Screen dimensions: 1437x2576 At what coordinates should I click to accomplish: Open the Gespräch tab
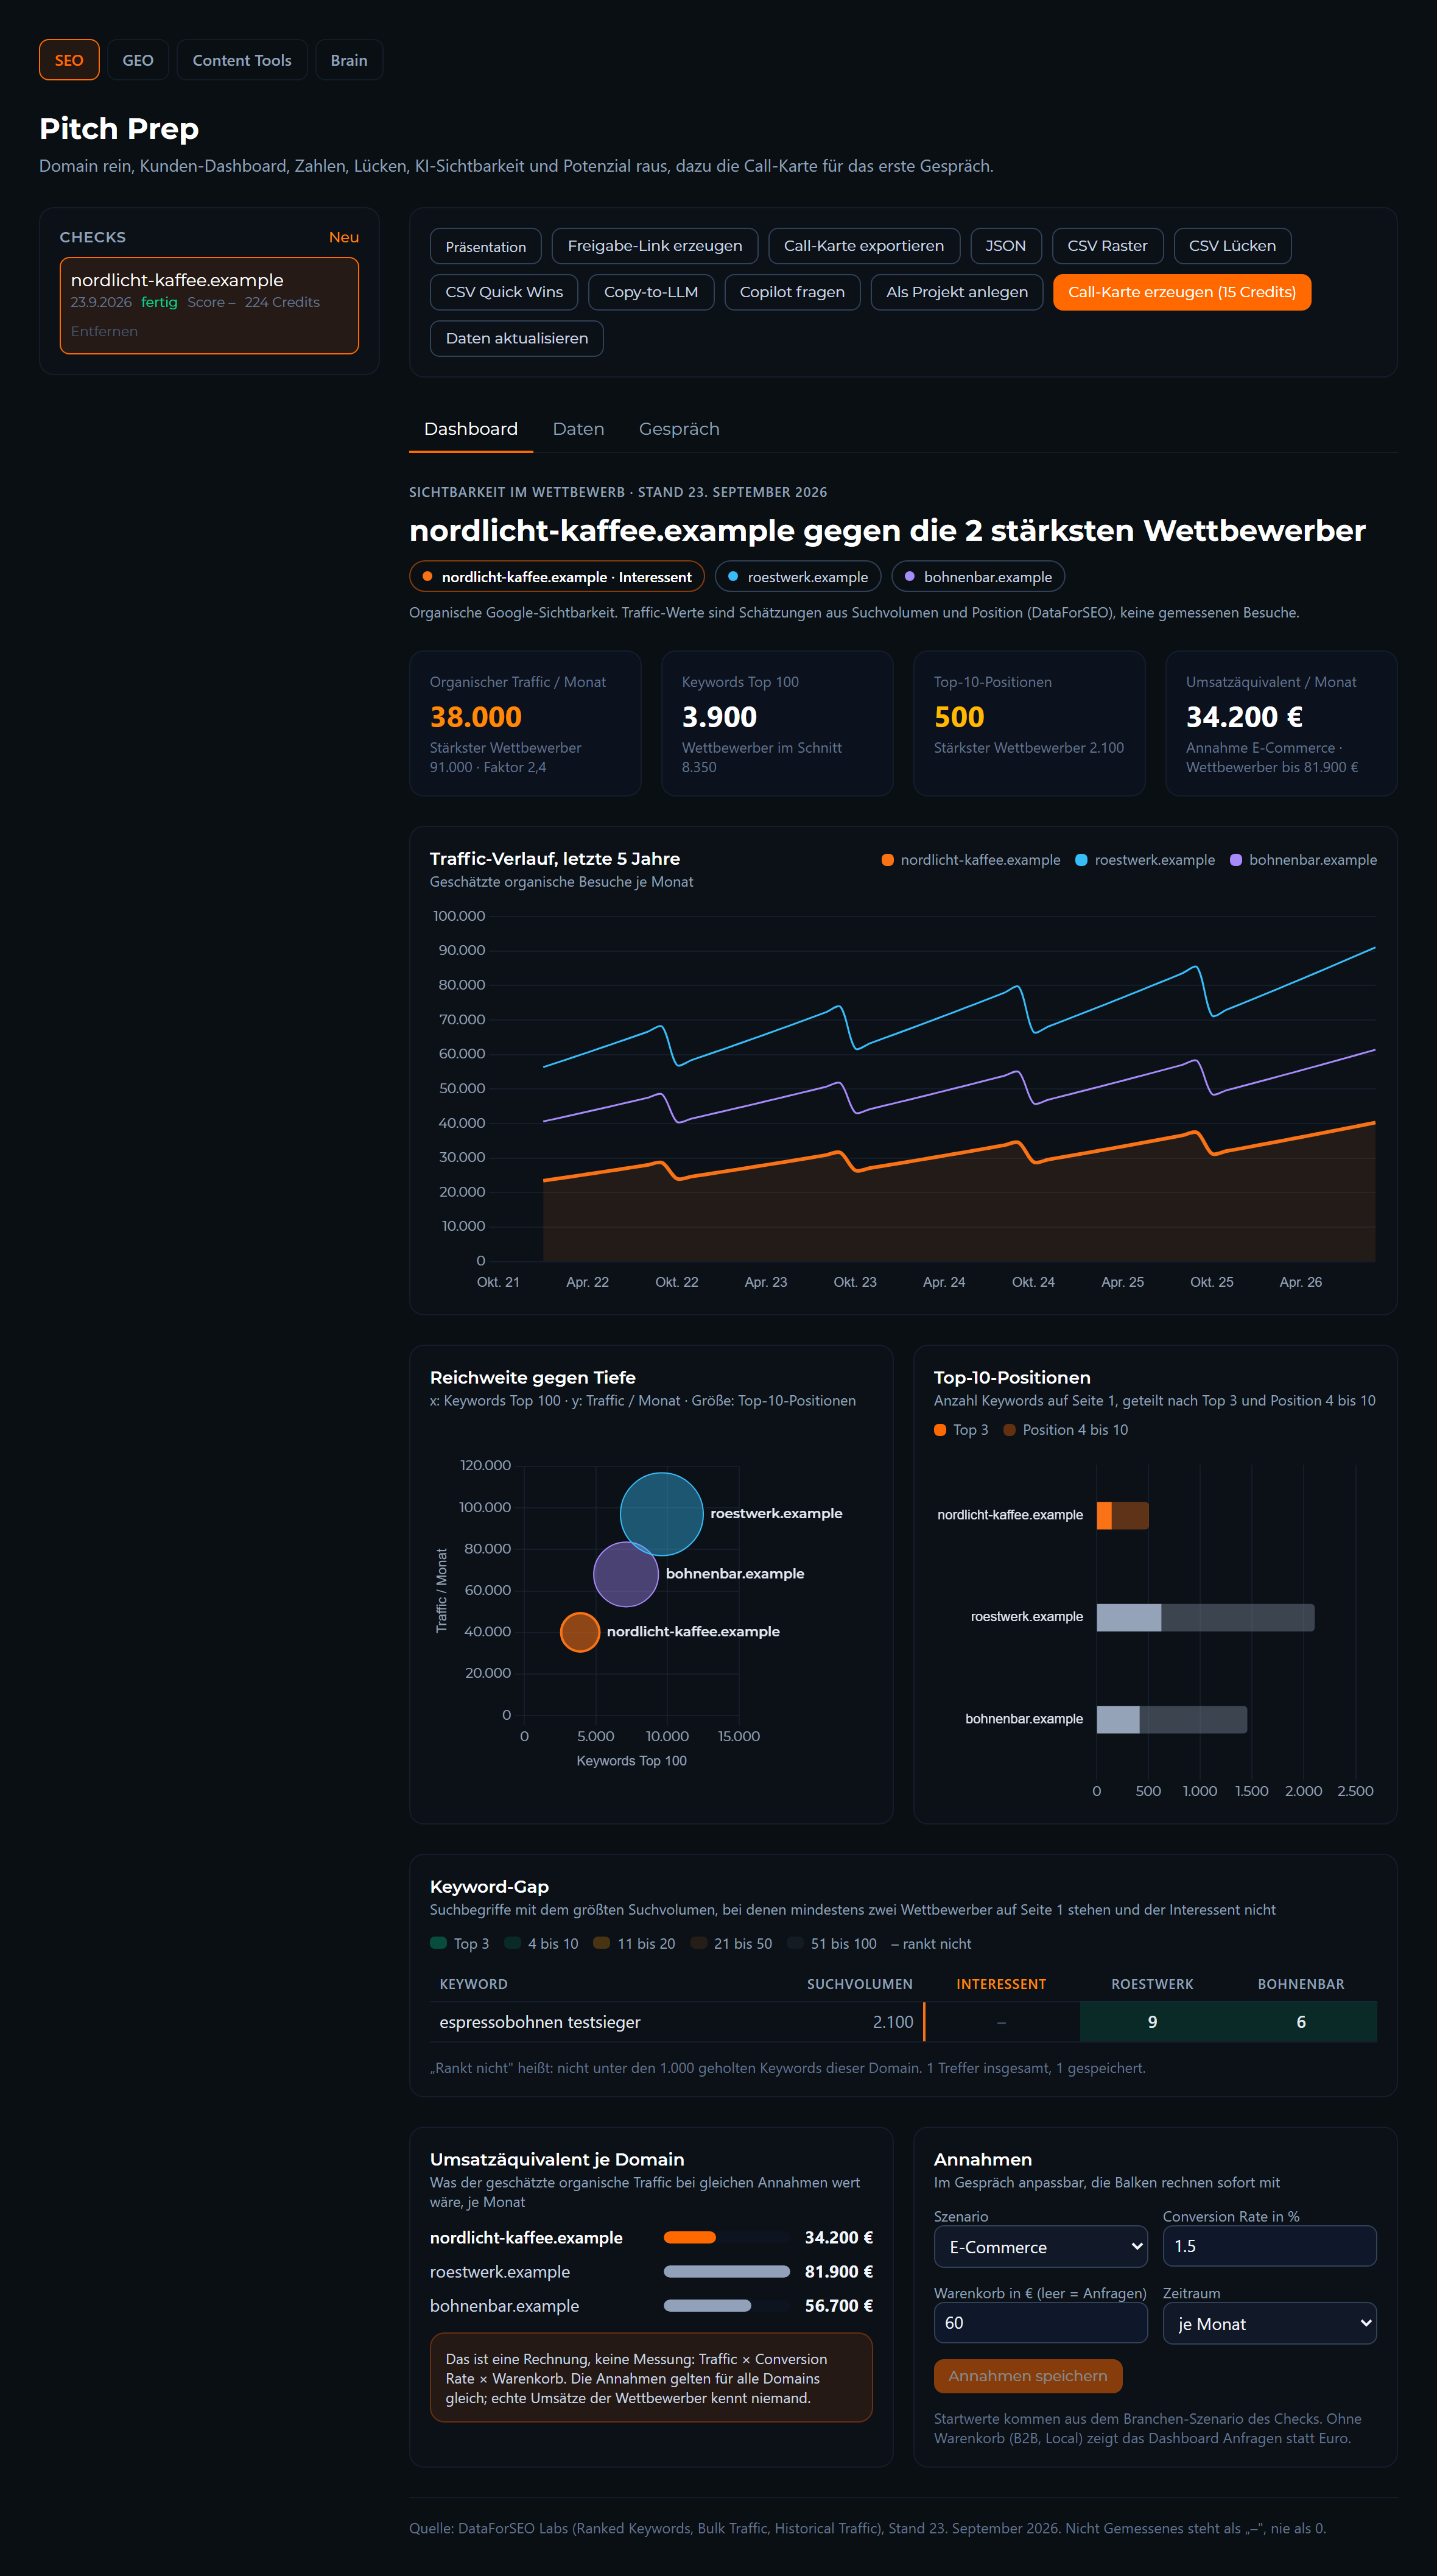click(679, 429)
